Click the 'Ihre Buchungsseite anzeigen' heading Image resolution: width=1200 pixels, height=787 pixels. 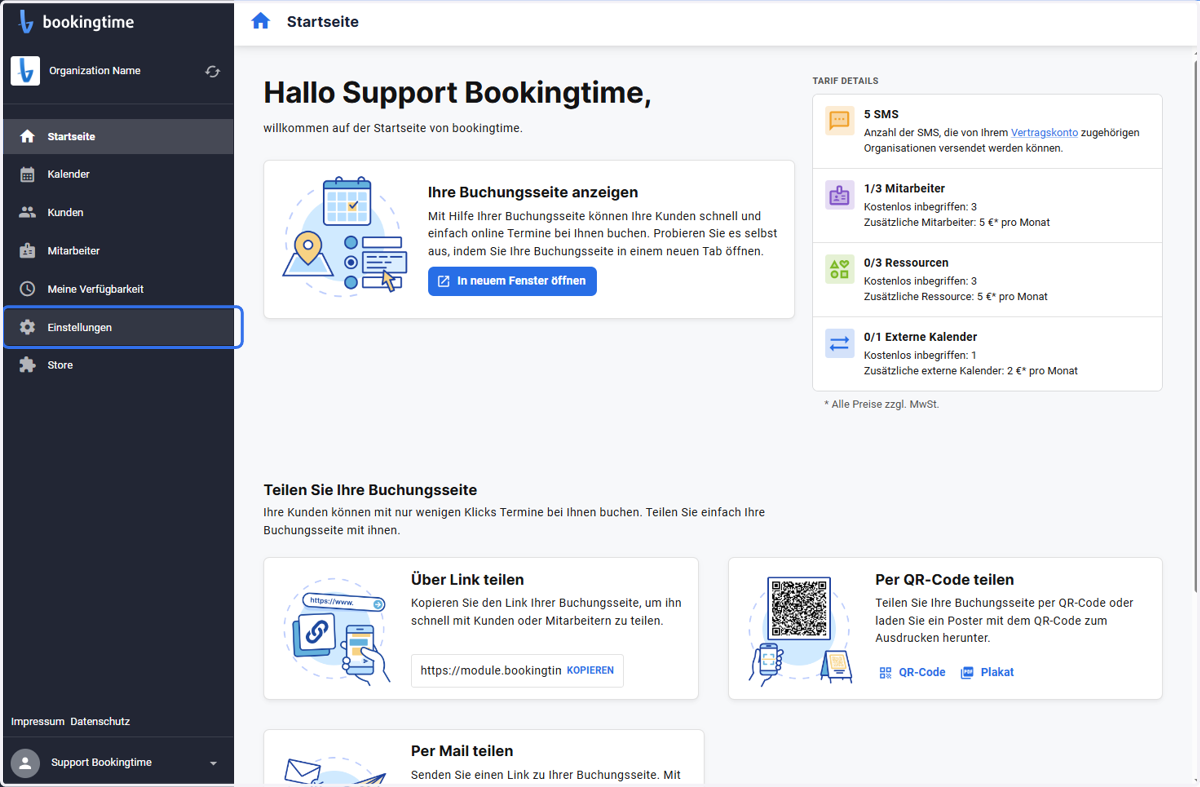tap(533, 192)
